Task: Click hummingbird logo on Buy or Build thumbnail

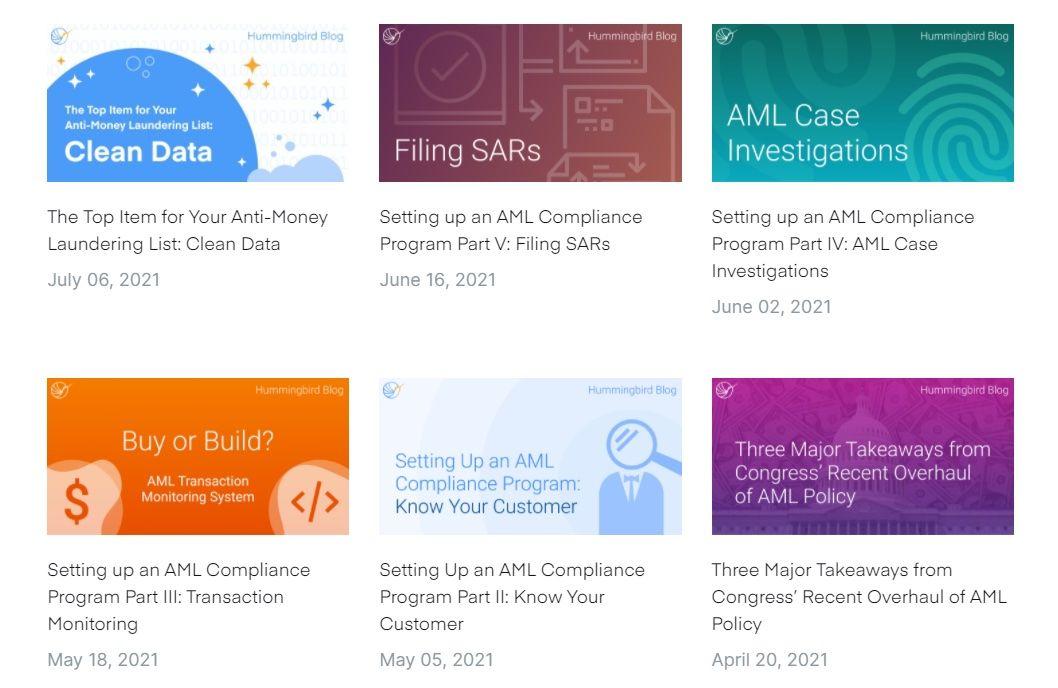Action: (60, 389)
